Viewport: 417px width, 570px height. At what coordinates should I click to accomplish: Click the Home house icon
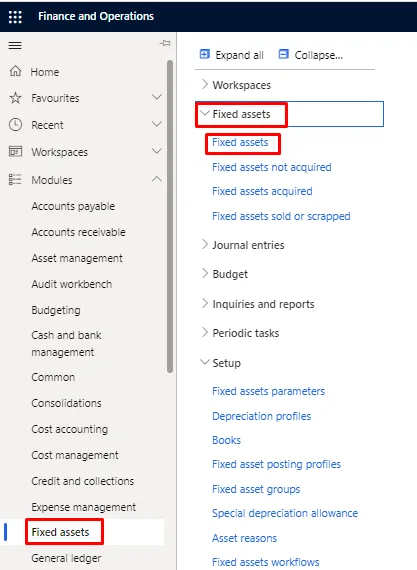tap(15, 71)
